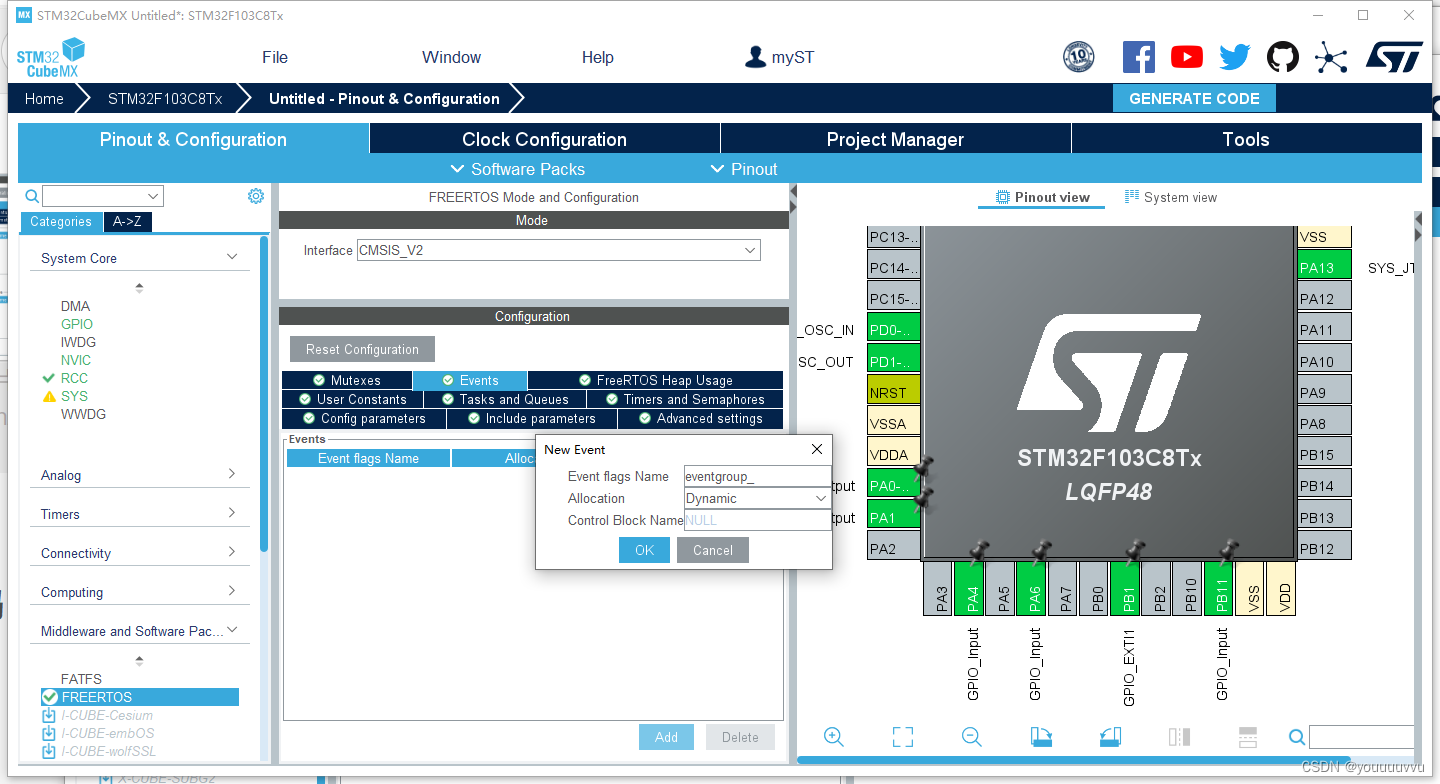Select FREERTOS in the middleware list

[x=140, y=697]
